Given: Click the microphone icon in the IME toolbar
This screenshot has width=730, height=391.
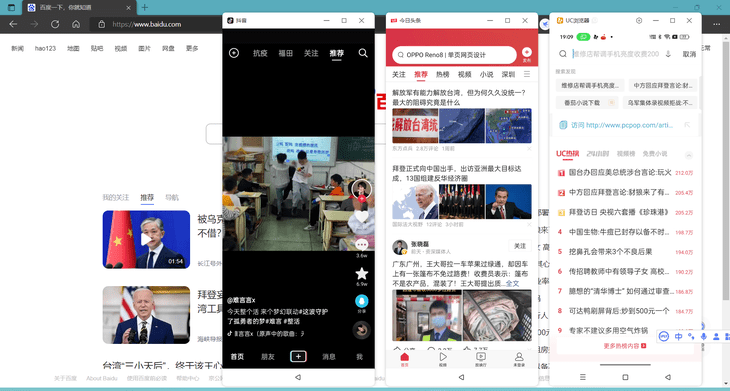Looking at the screenshot, I should coord(703,336).
